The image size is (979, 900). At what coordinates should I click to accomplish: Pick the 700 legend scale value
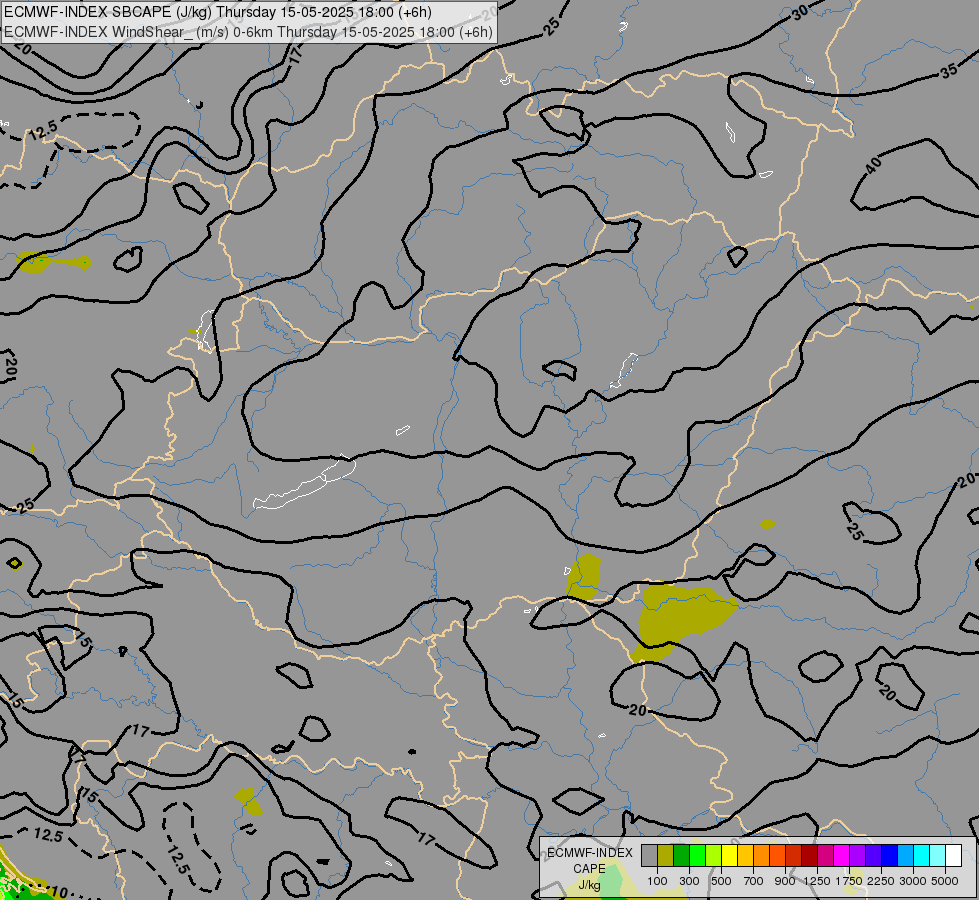pyautogui.click(x=754, y=881)
